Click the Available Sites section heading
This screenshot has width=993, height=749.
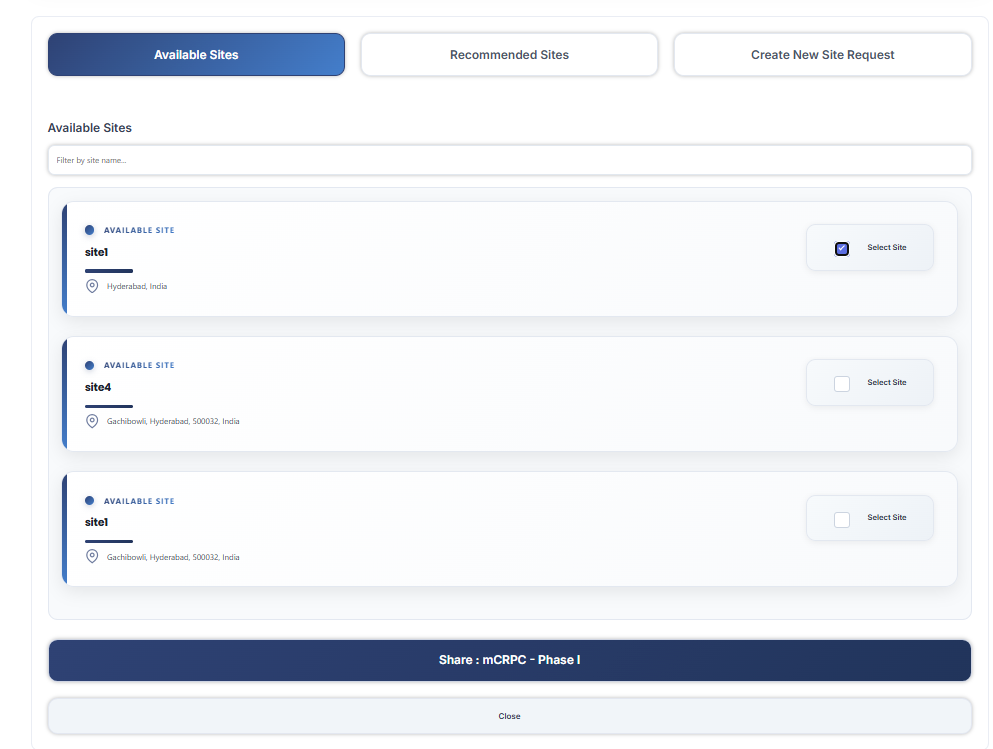89,127
